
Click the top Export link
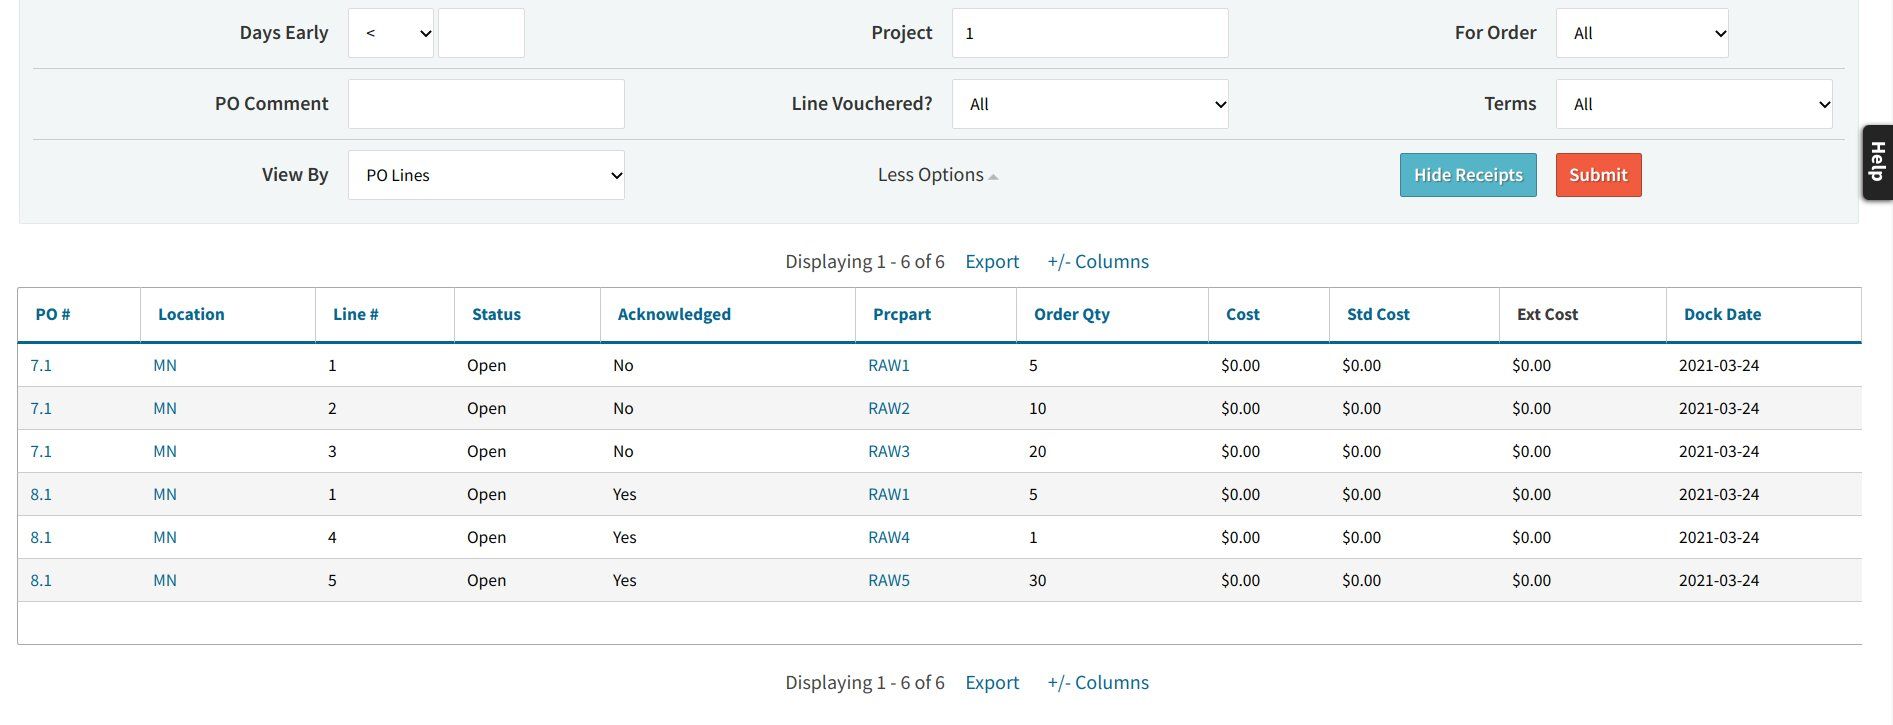[991, 262]
